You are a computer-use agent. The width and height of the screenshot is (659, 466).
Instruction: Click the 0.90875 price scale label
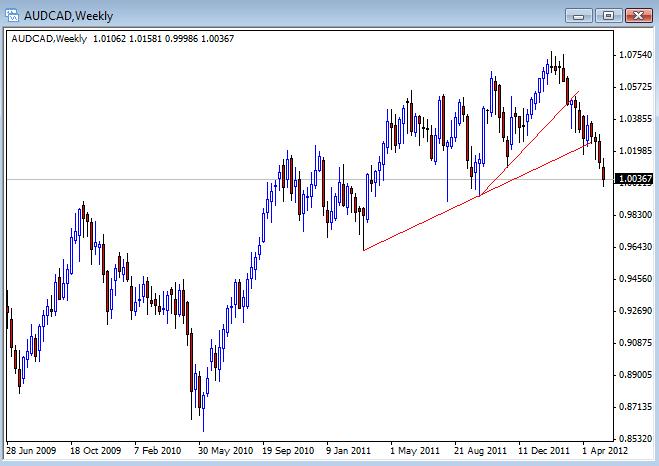(x=635, y=342)
